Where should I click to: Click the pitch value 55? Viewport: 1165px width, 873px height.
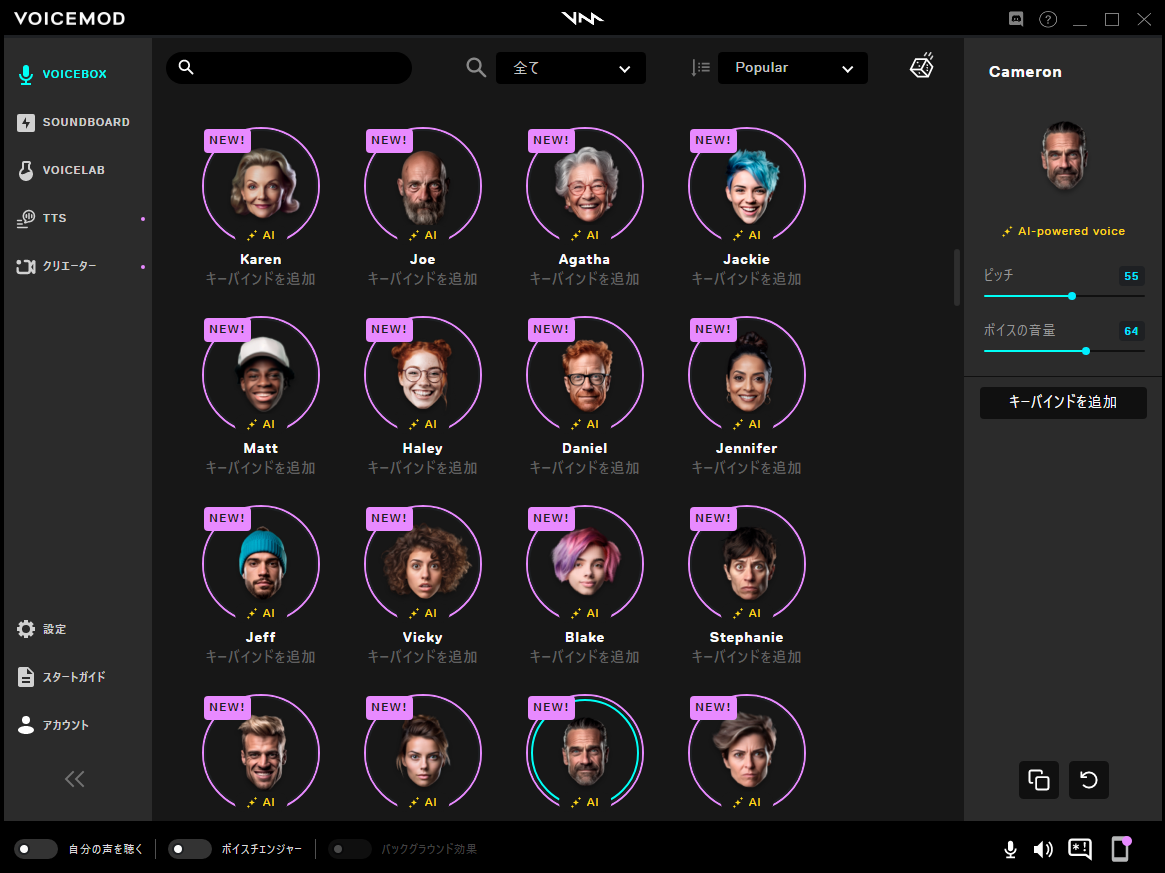1131,276
